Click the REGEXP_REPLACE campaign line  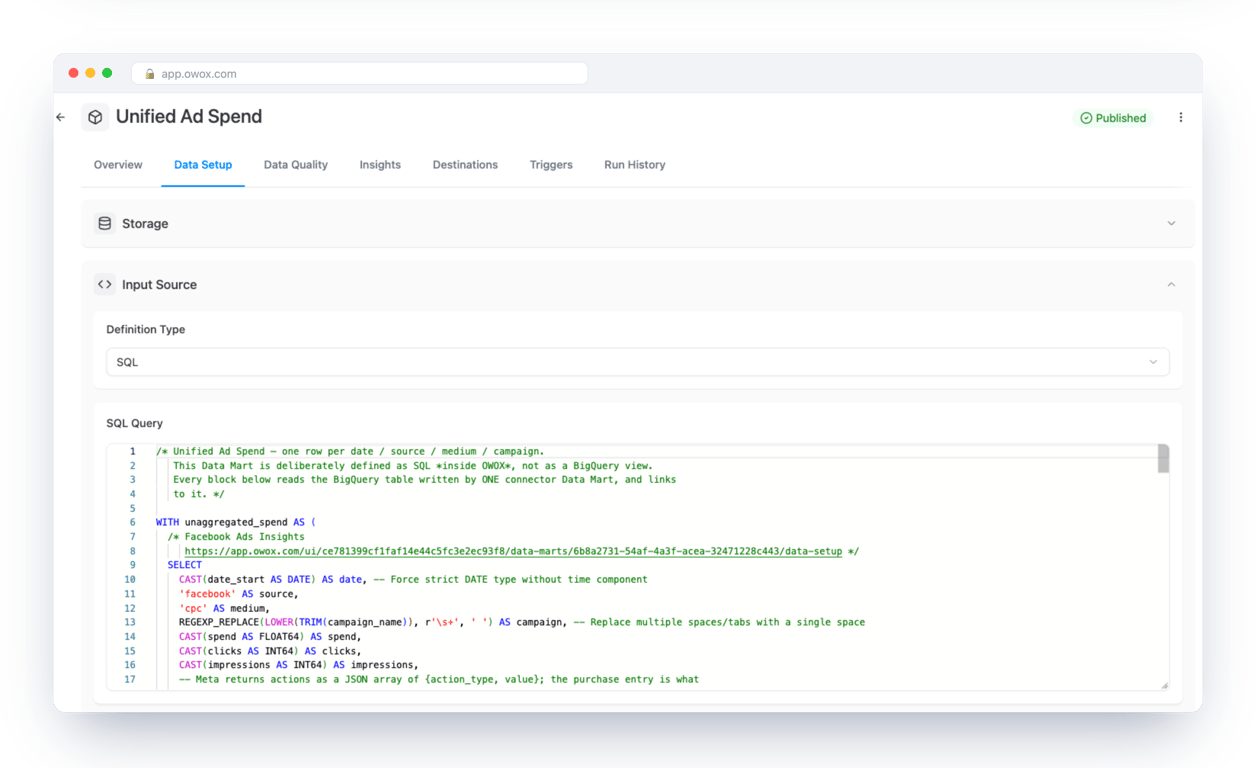[522, 622]
